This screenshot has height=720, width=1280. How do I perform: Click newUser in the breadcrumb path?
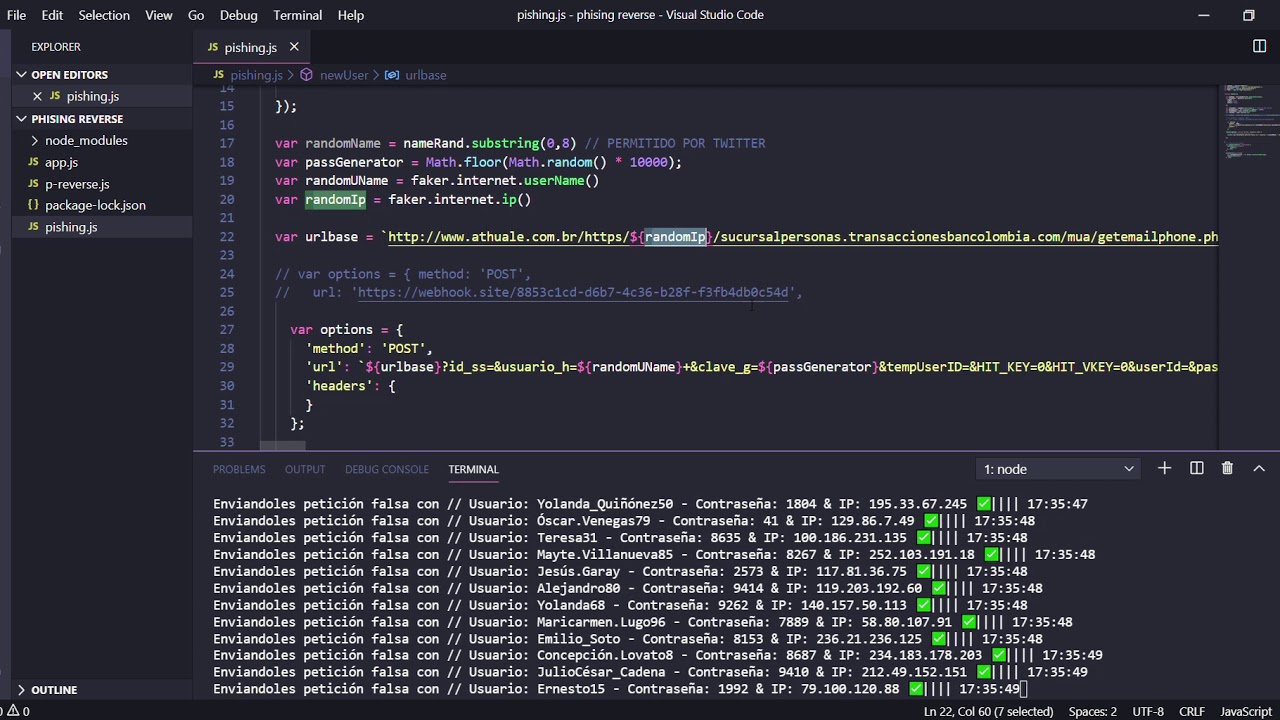[x=344, y=75]
